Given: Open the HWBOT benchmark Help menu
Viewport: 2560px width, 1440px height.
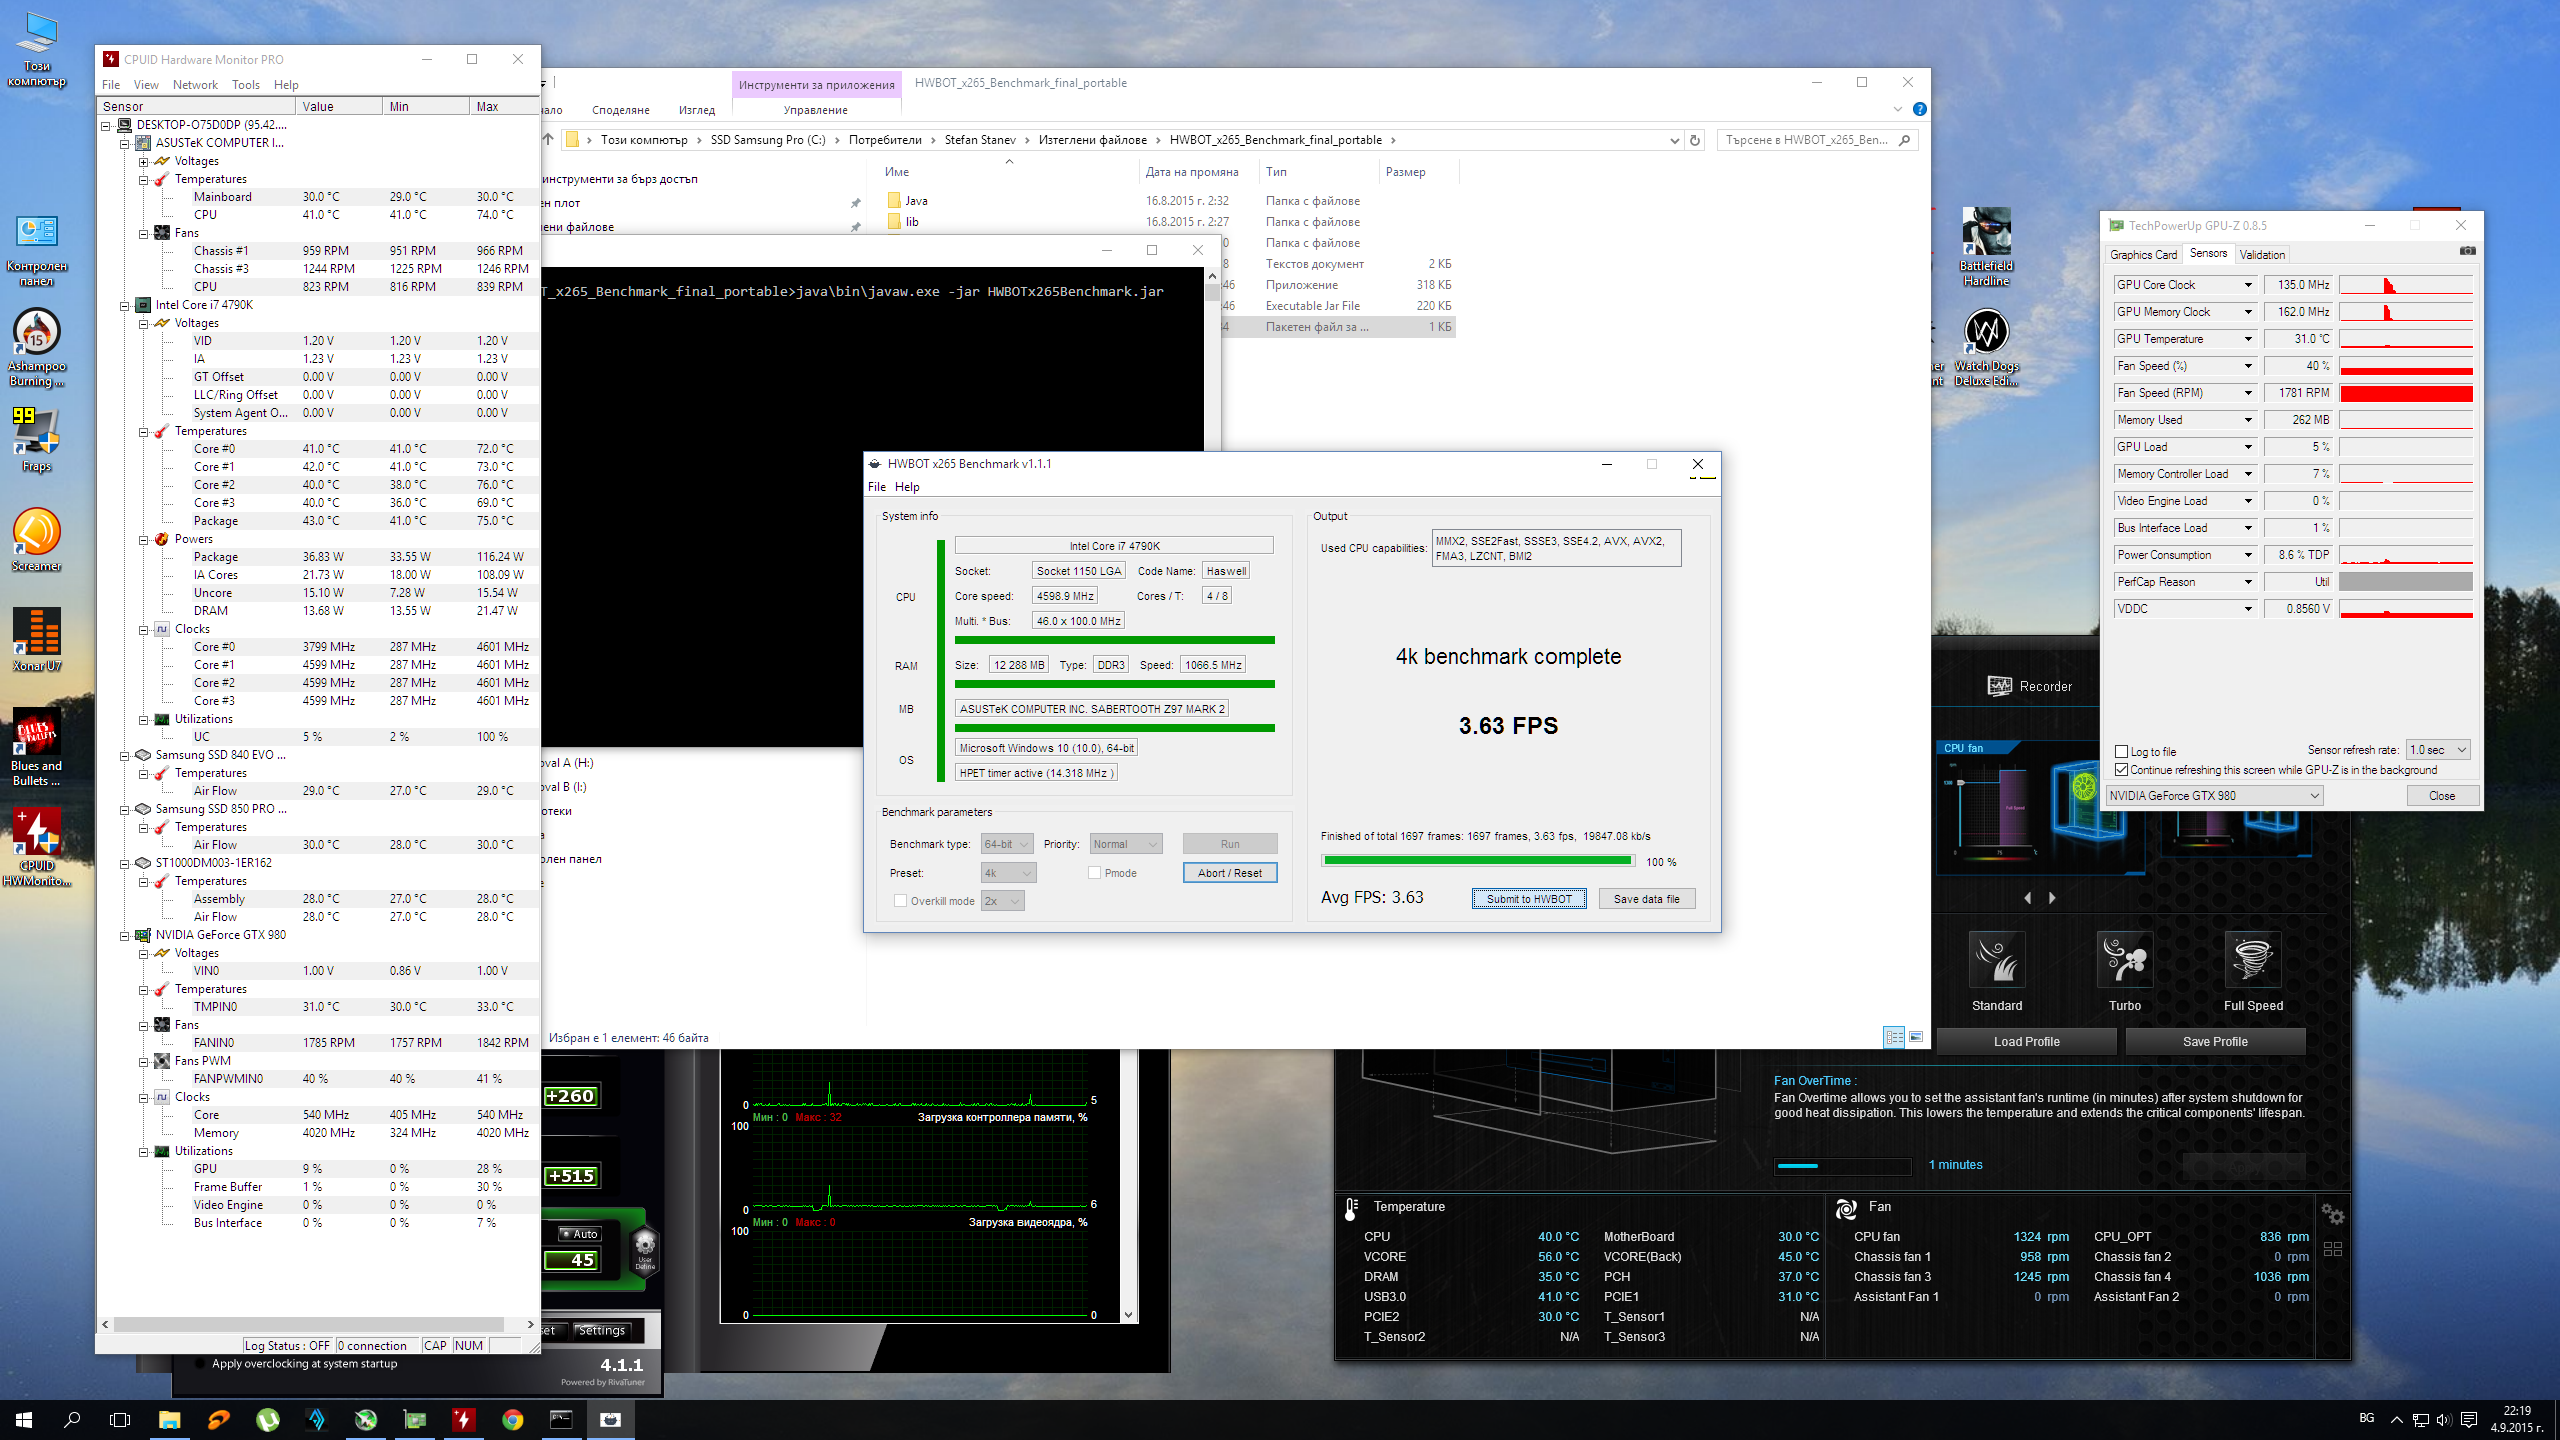Looking at the screenshot, I should tap(907, 486).
